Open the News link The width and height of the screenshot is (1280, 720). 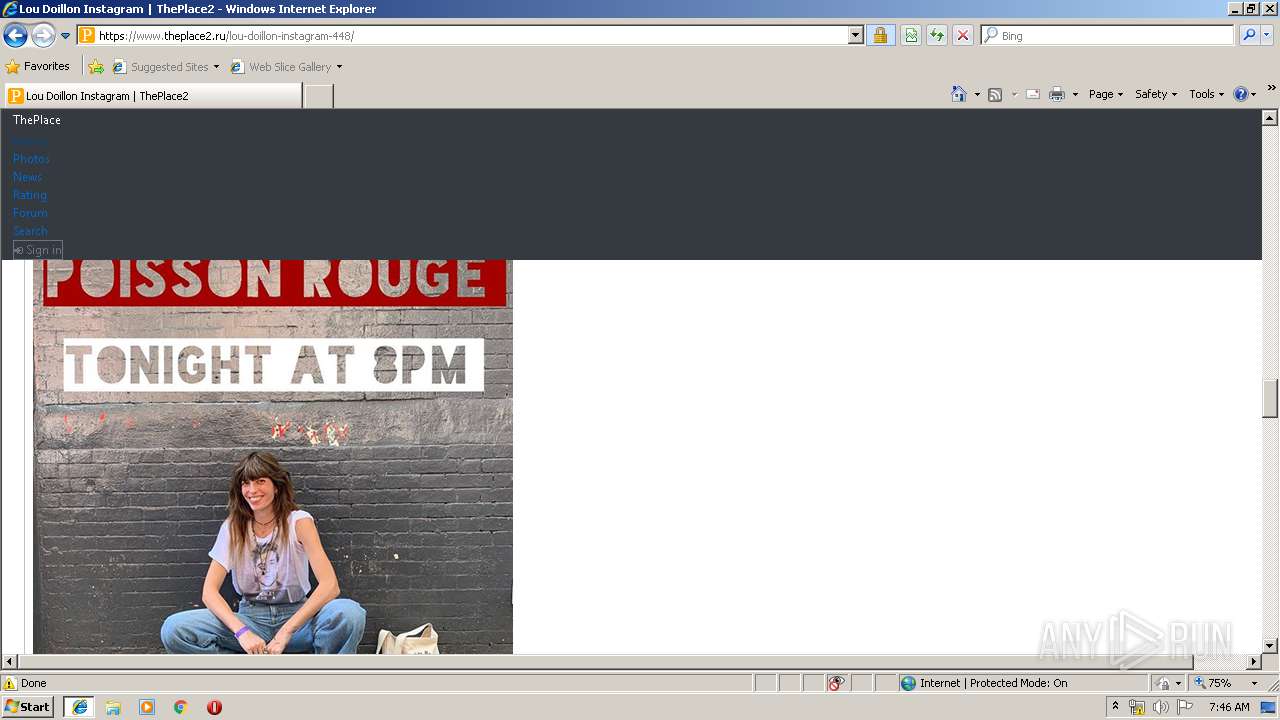[27, 177]
